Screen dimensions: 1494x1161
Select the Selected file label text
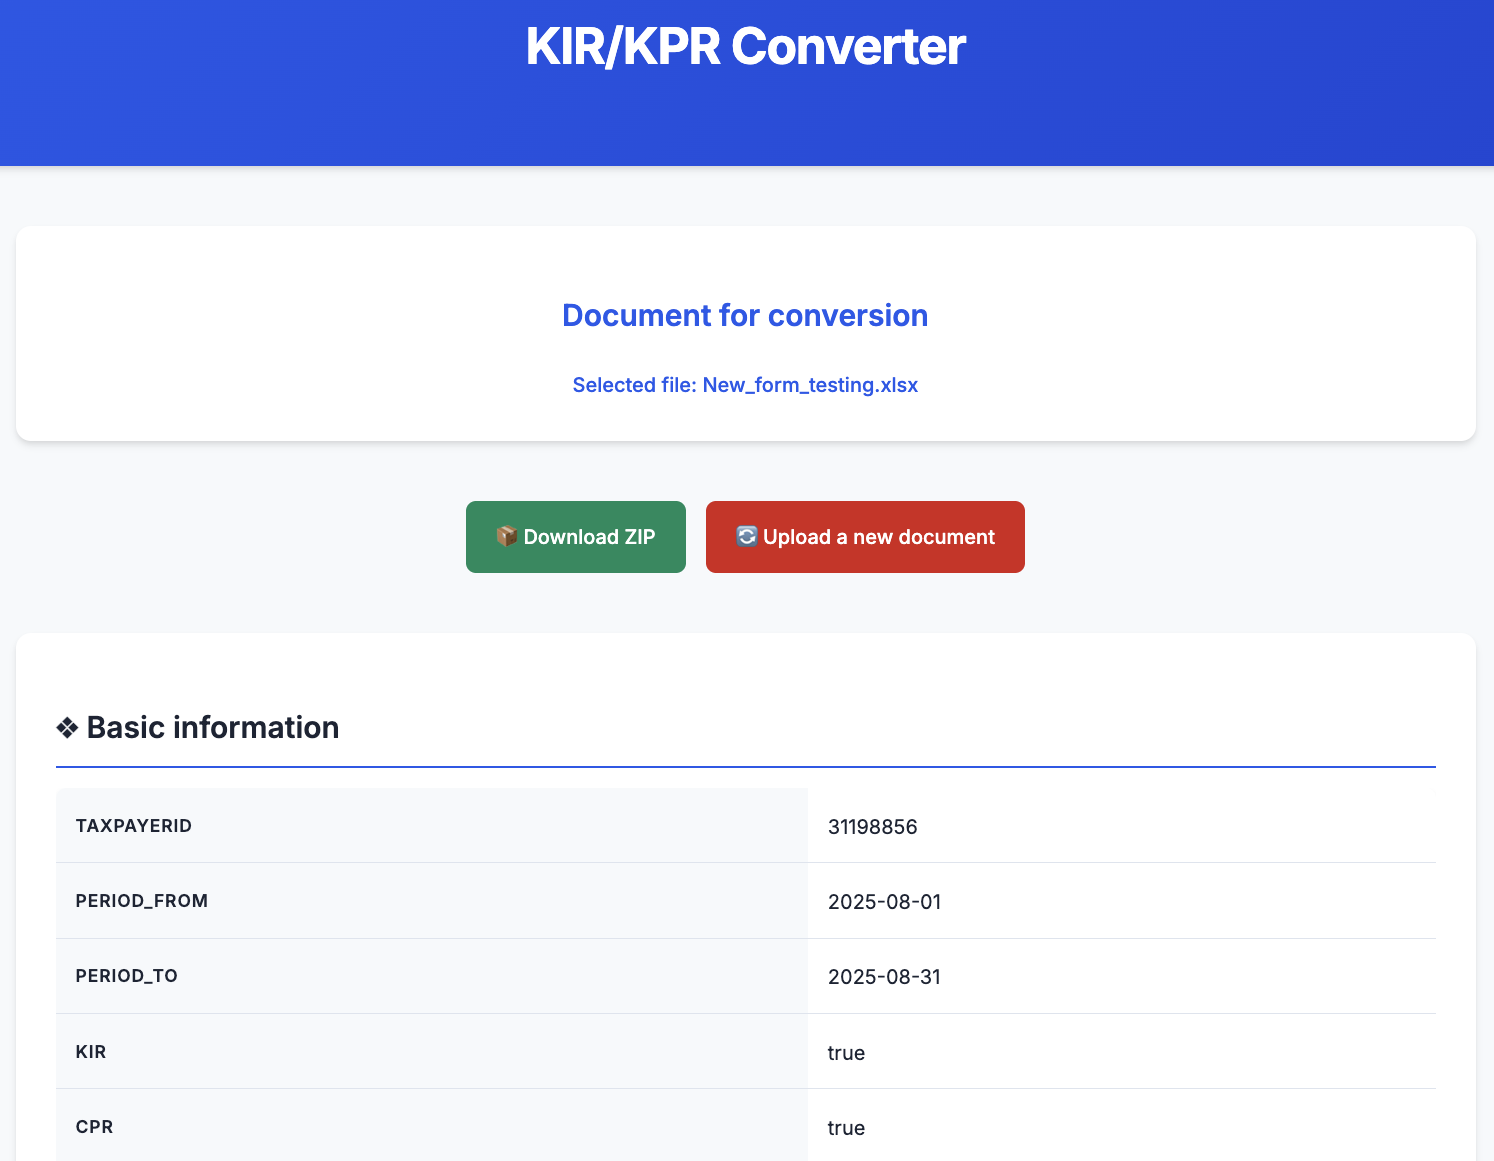pos(633,385)
